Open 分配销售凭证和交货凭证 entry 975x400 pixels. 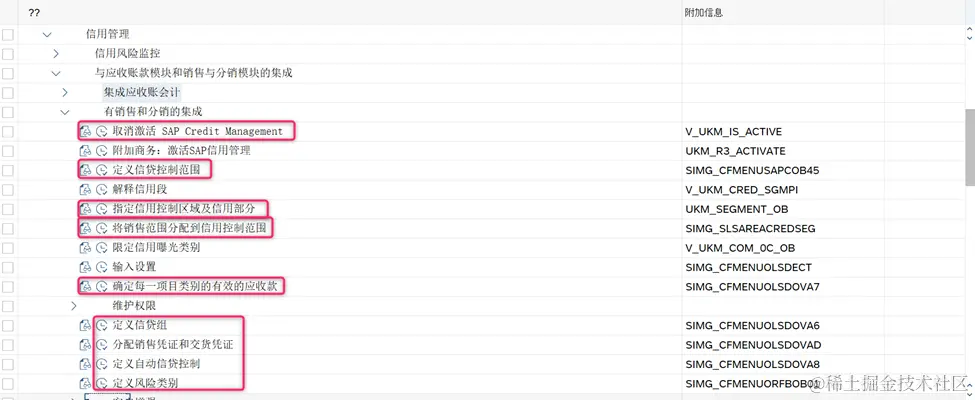point(173,345)
